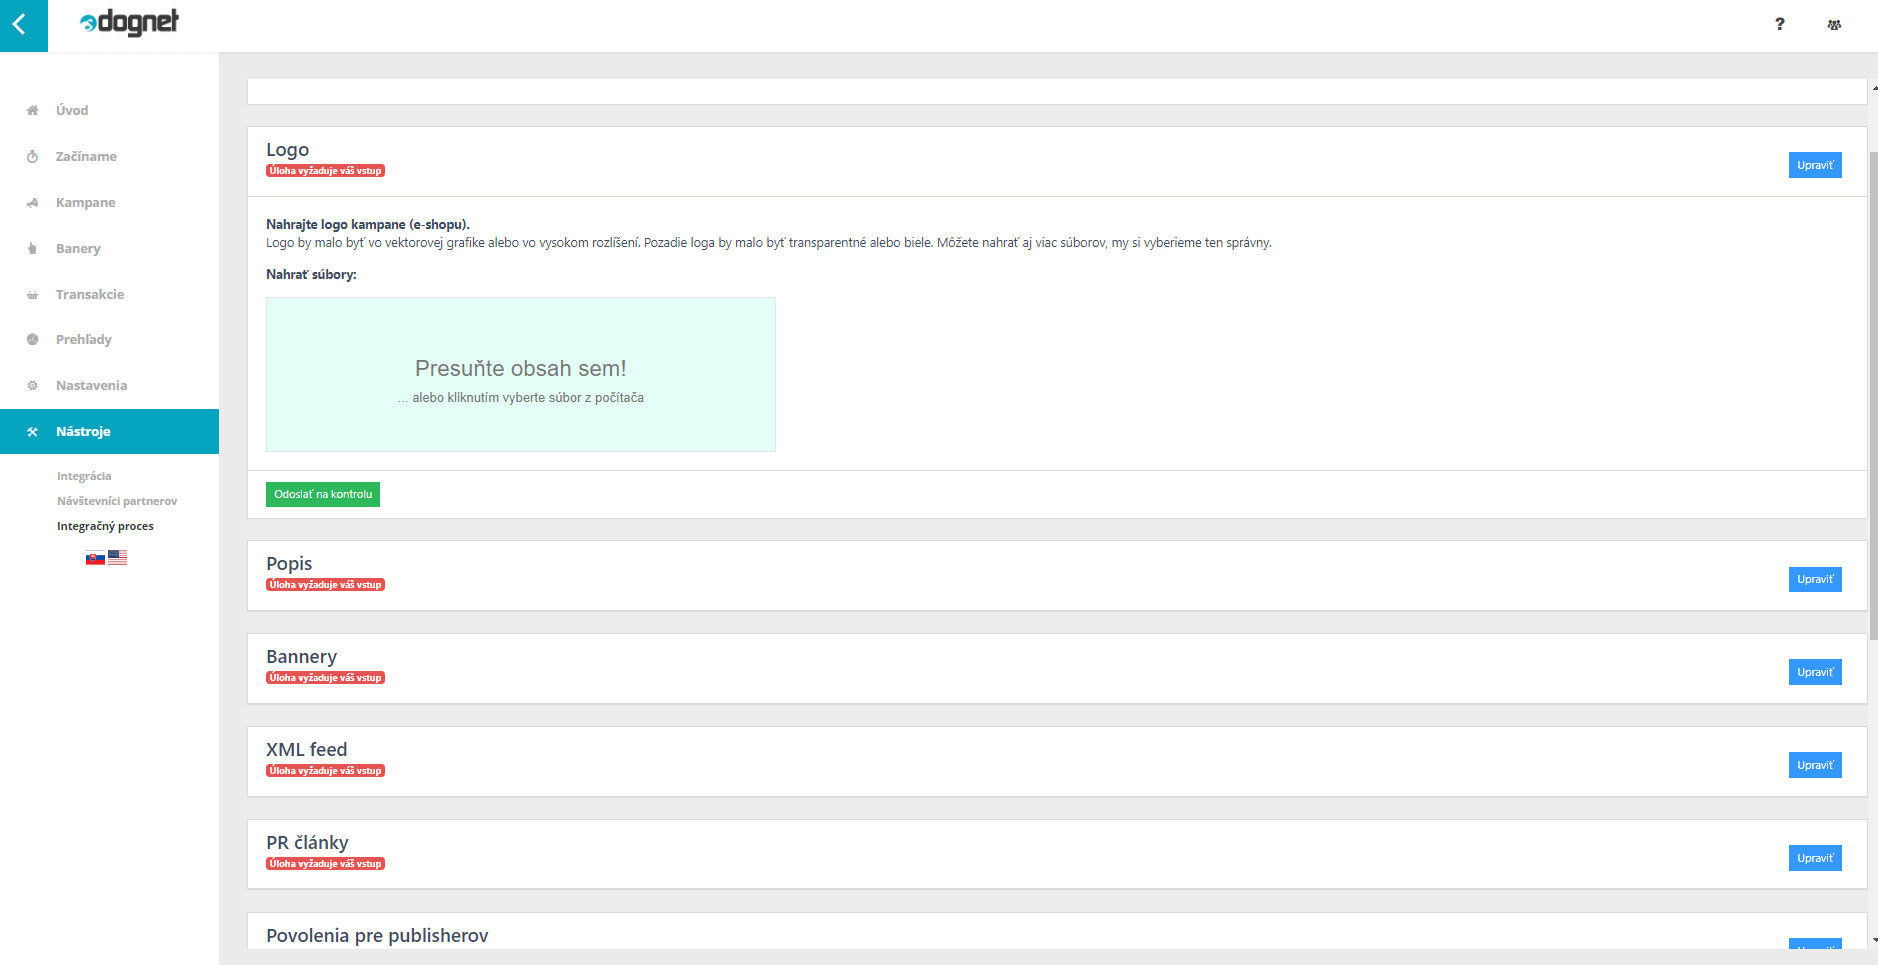Viewport: 1878px width, 965px height.
Task: Open the user accounts icon
Action: tap(1833, 25)
